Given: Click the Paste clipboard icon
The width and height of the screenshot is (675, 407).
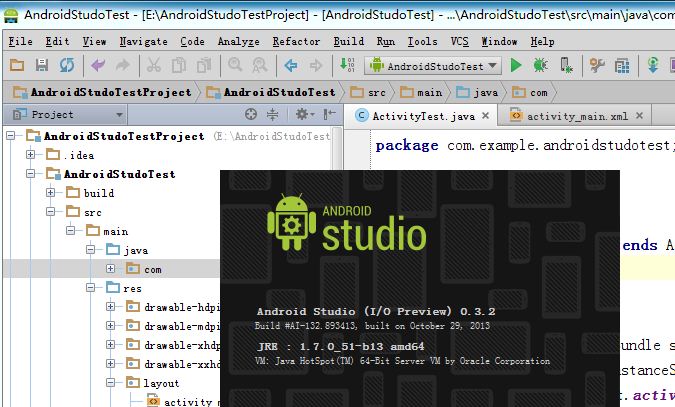Looking at the screenshot, I should coord(204,65).
